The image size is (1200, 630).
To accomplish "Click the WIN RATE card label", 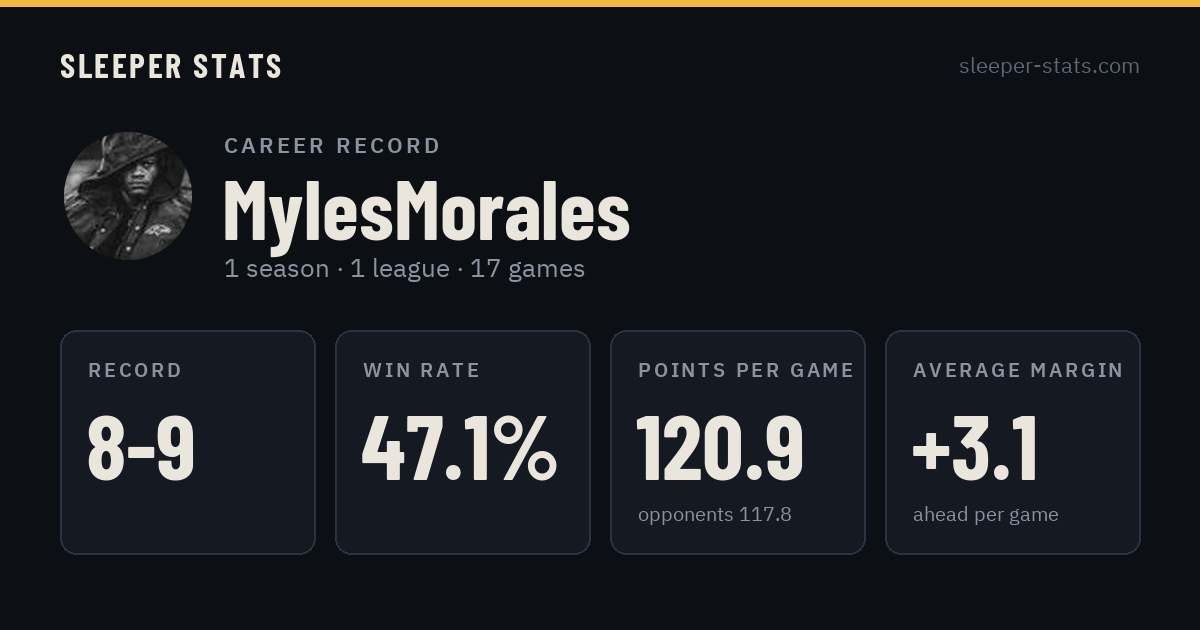I will click(422, 371).
